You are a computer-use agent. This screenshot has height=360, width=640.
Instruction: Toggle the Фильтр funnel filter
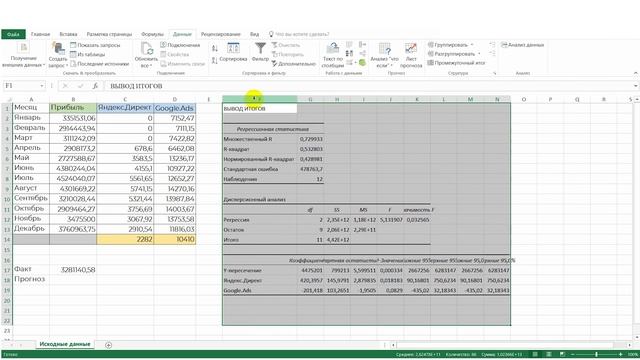tap(260, 52)
